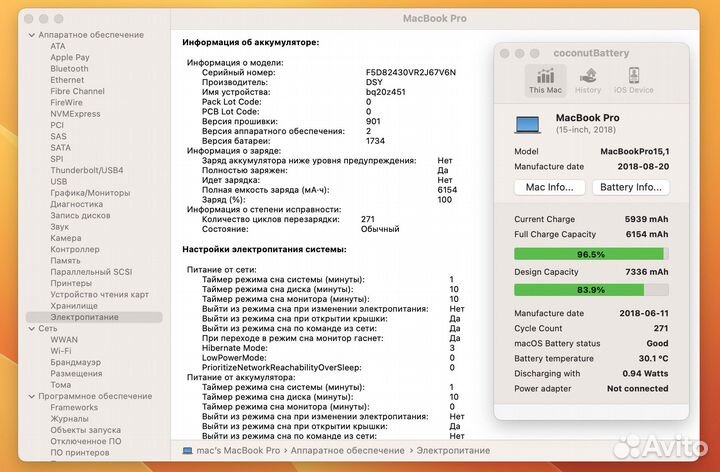Image resolution: width=720 pixels, height=472 pixels.
Task: Click Электропитание in the bottom path bar
Action: [453, 450]
